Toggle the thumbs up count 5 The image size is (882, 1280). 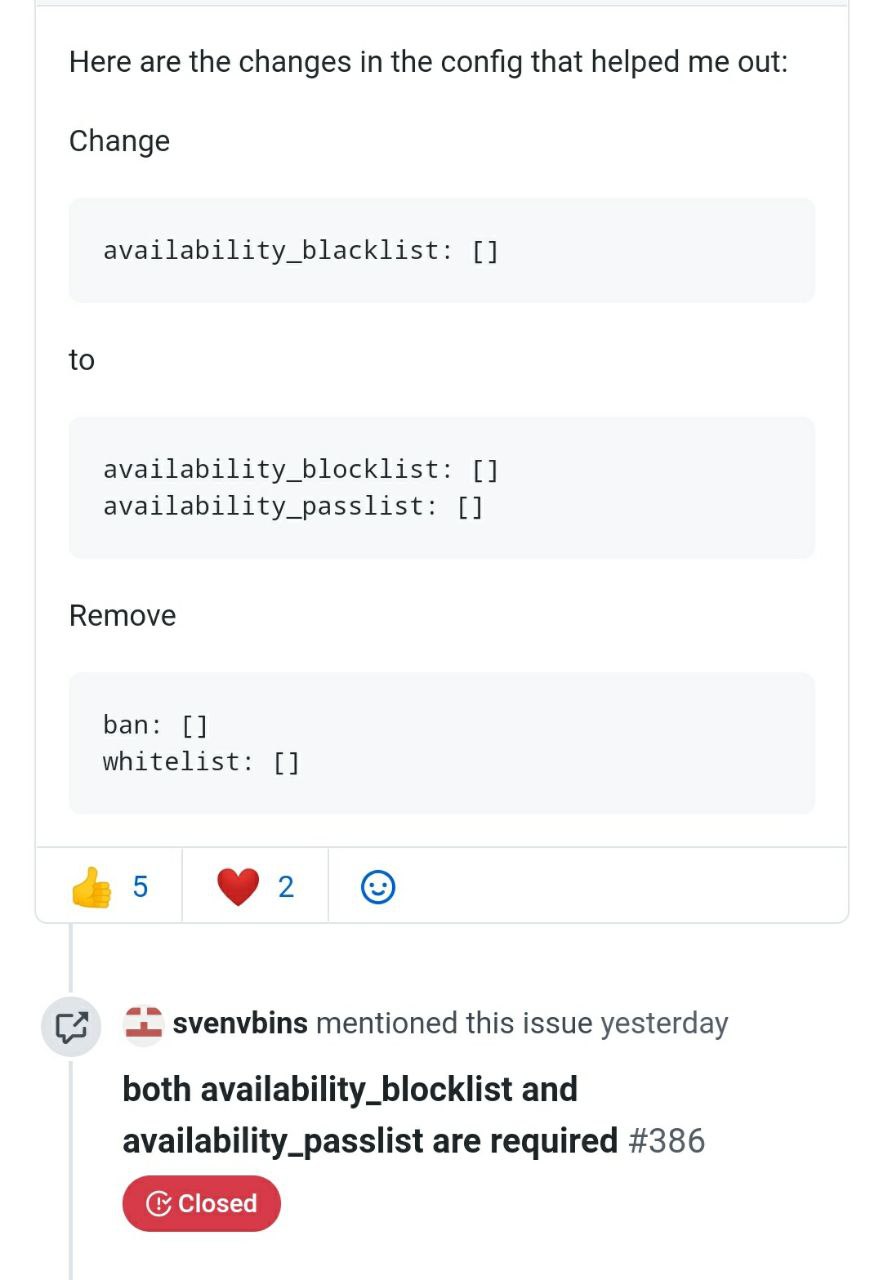pos(140,887)
